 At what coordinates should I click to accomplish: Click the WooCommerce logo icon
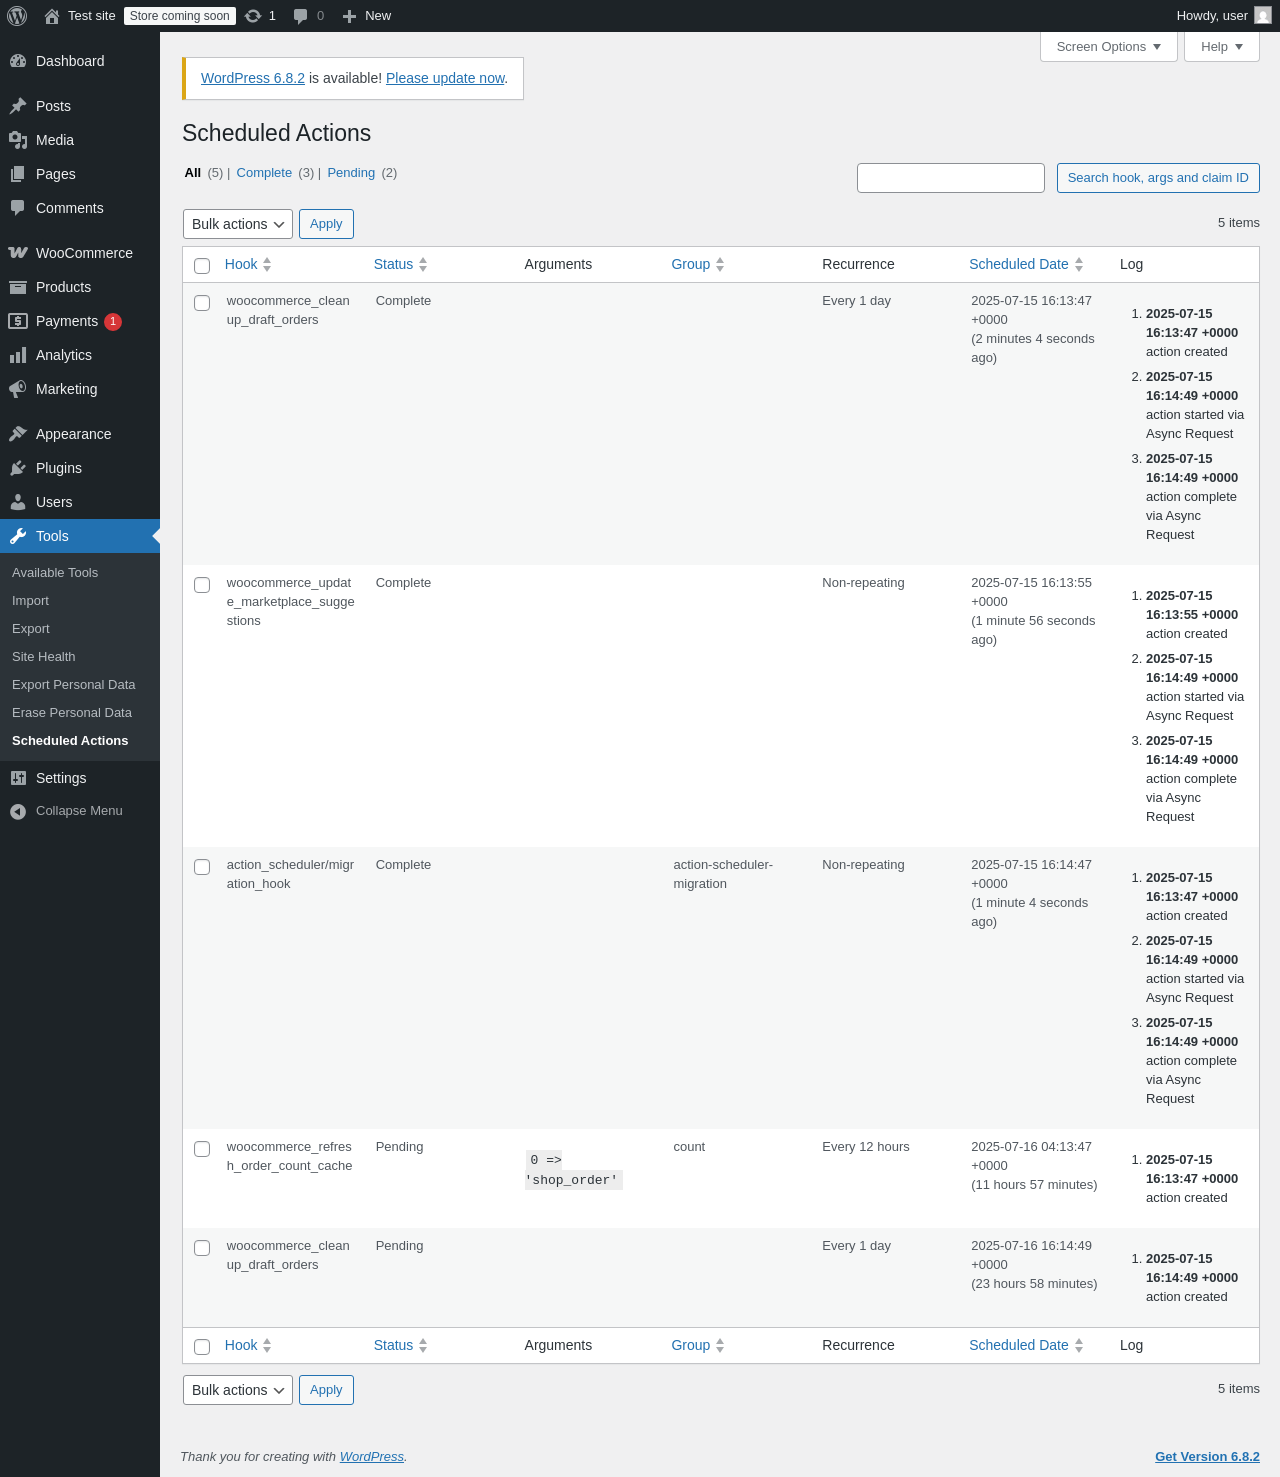18,253
